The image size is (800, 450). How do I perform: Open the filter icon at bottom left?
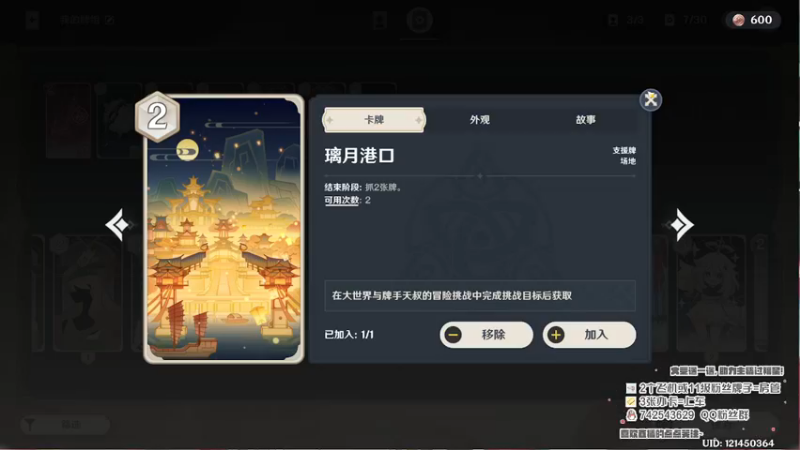(30, 424)
